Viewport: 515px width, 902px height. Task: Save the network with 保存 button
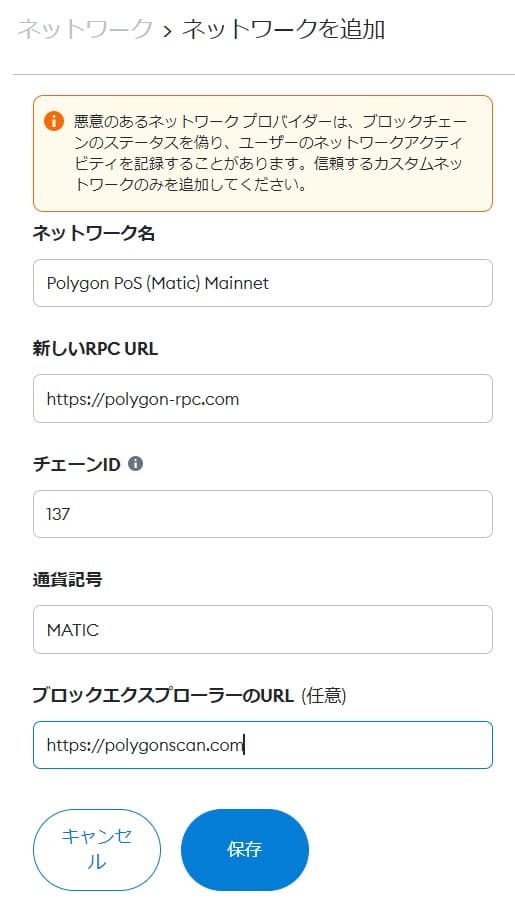click(245, 850)
